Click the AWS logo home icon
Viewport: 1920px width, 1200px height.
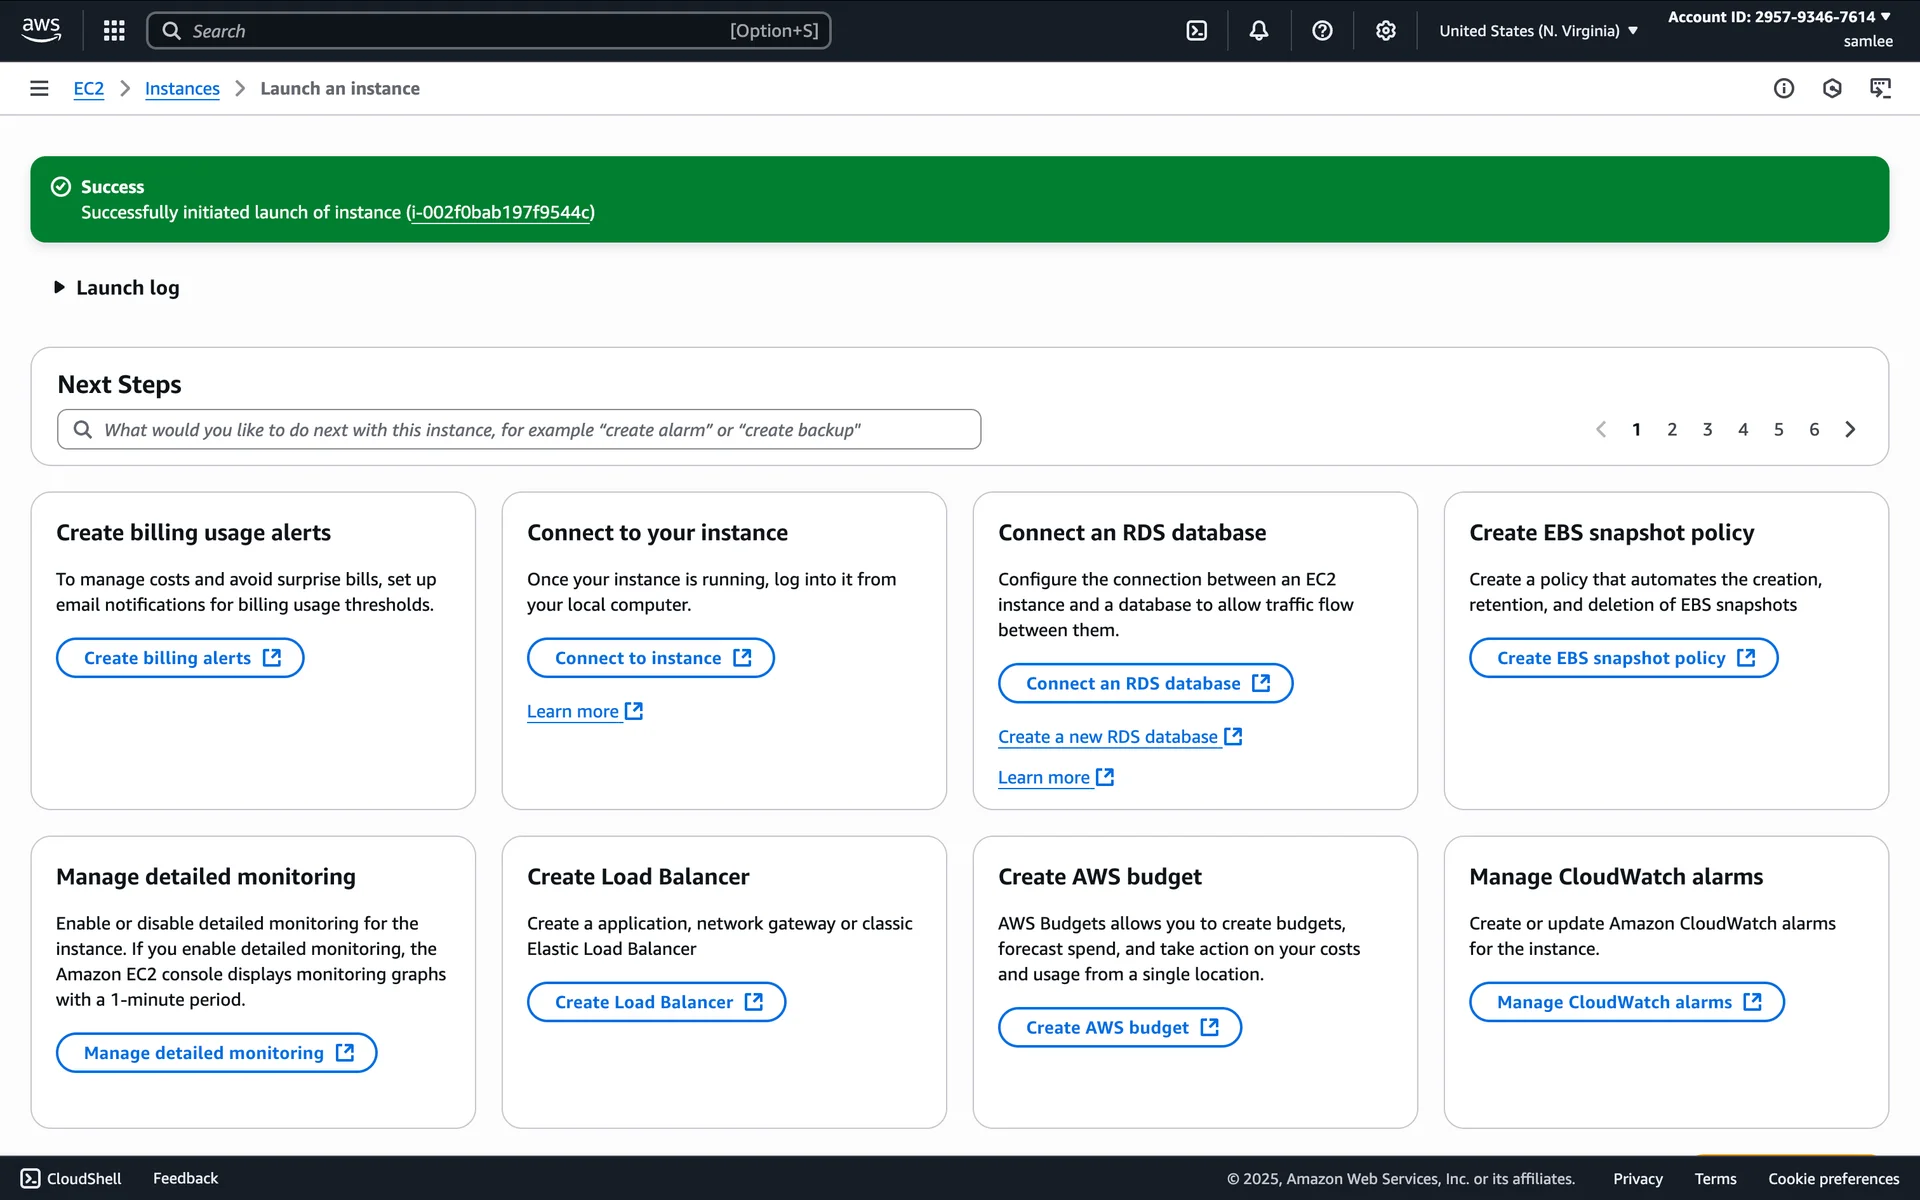41,30
